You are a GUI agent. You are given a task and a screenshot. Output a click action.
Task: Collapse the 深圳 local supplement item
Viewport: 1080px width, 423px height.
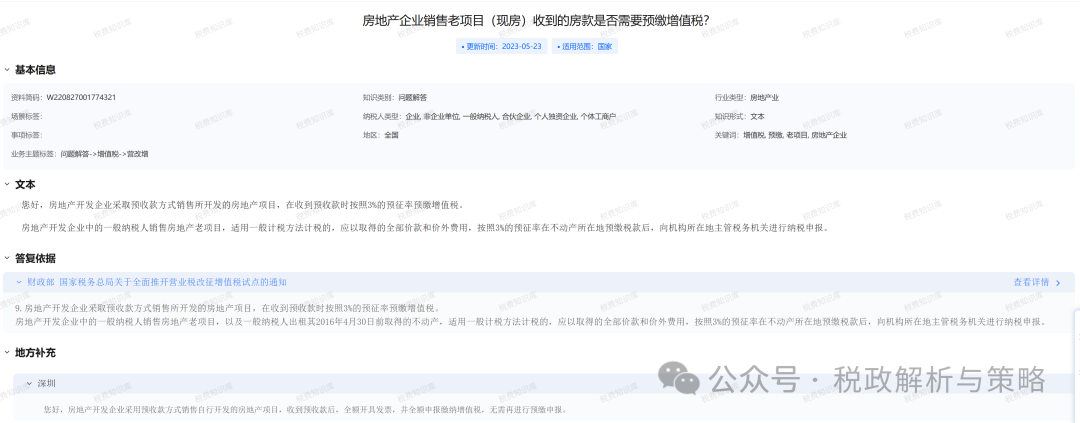(x=29, y=383)
